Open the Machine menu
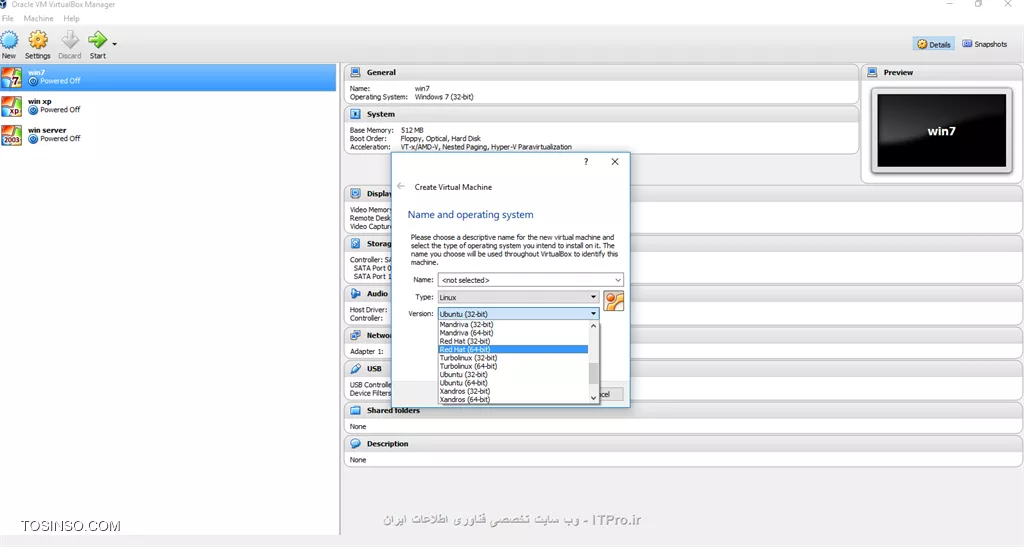 coord(39,18)
